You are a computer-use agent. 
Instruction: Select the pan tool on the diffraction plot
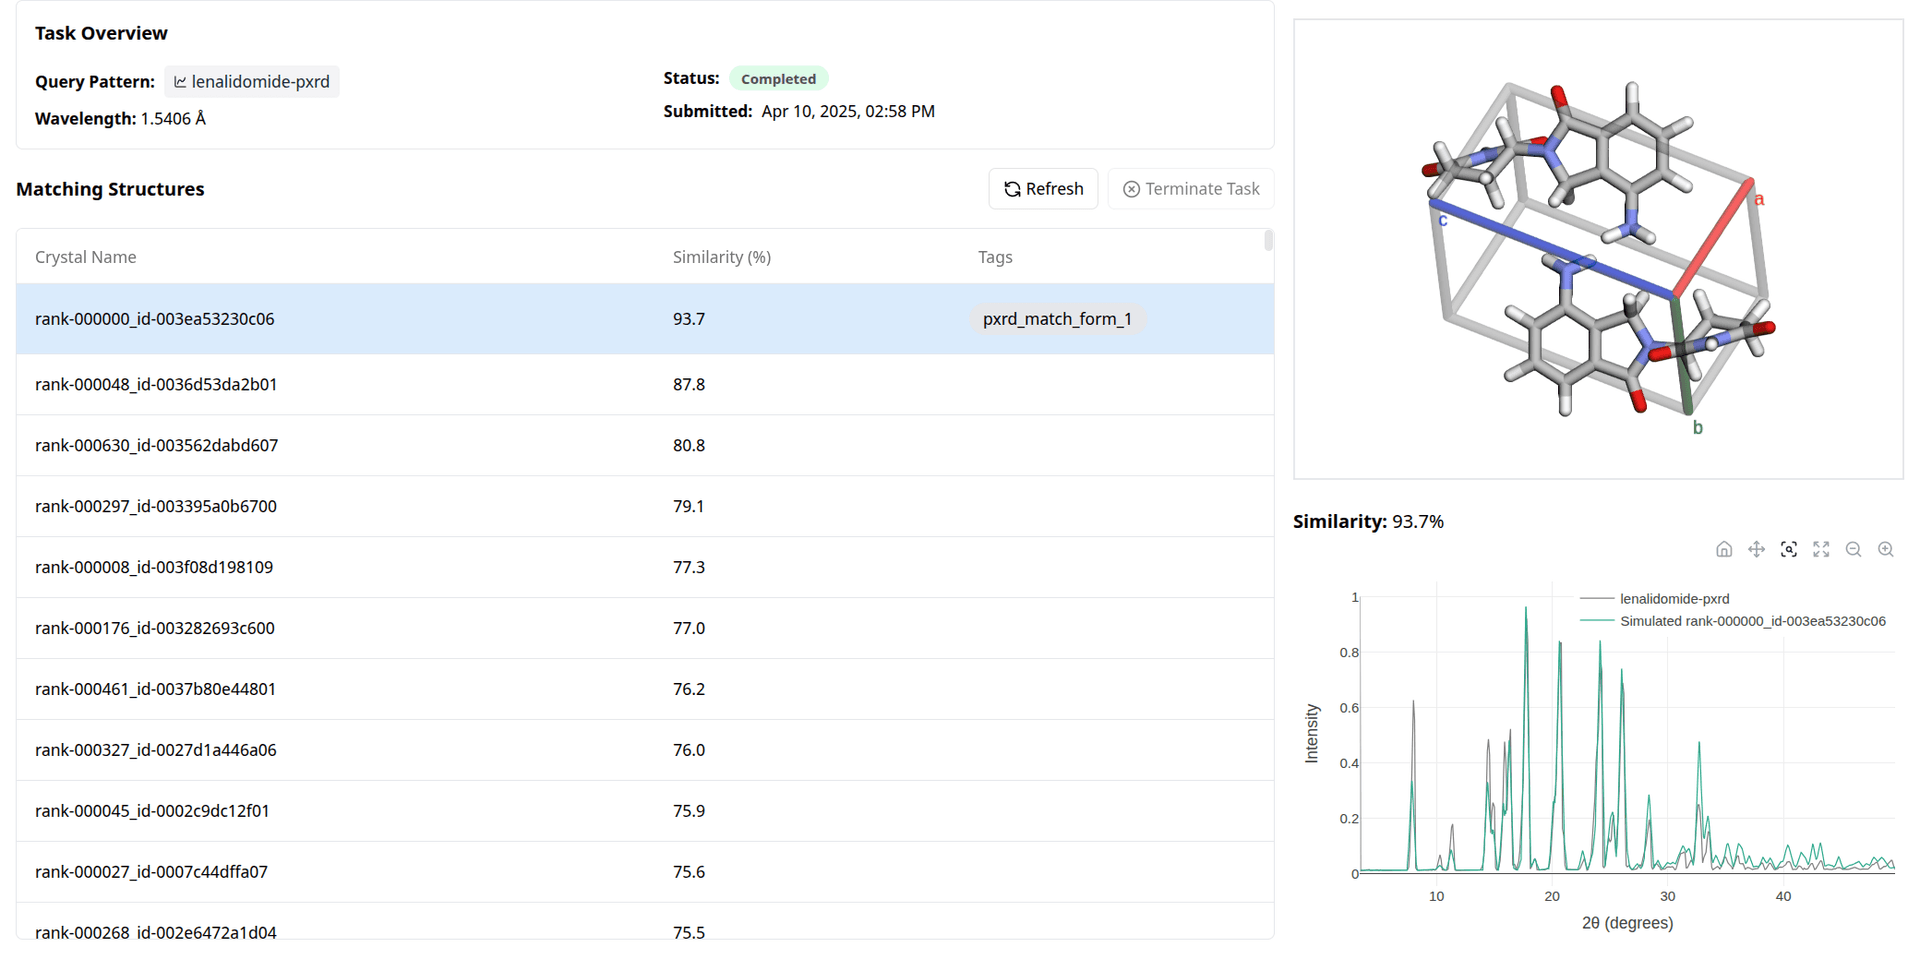coord(1756,549)
